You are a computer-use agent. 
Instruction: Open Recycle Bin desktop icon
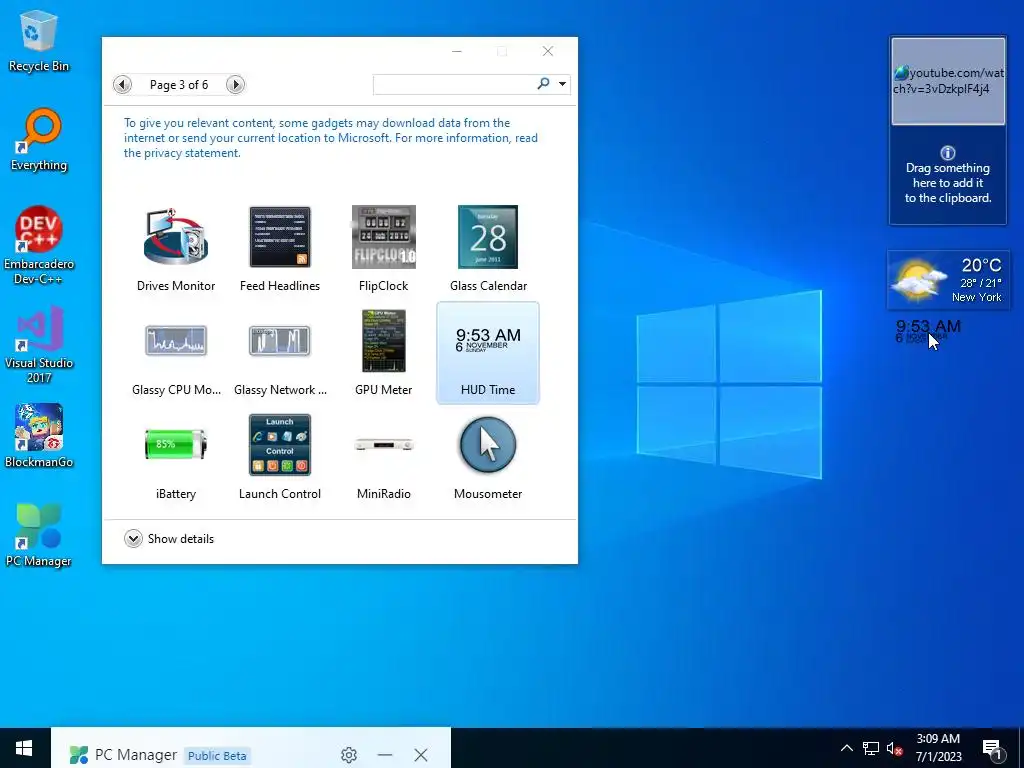39,40
